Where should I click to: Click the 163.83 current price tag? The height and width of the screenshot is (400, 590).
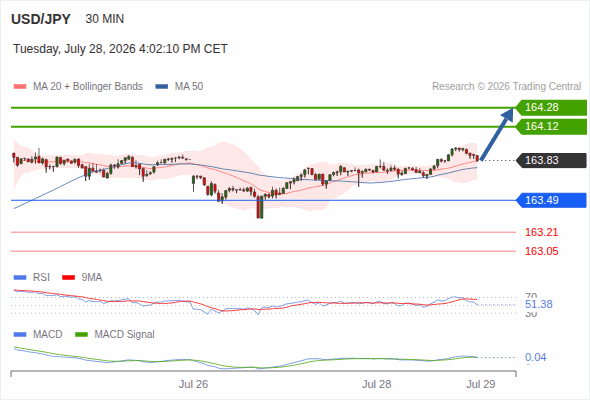point(551,161)
